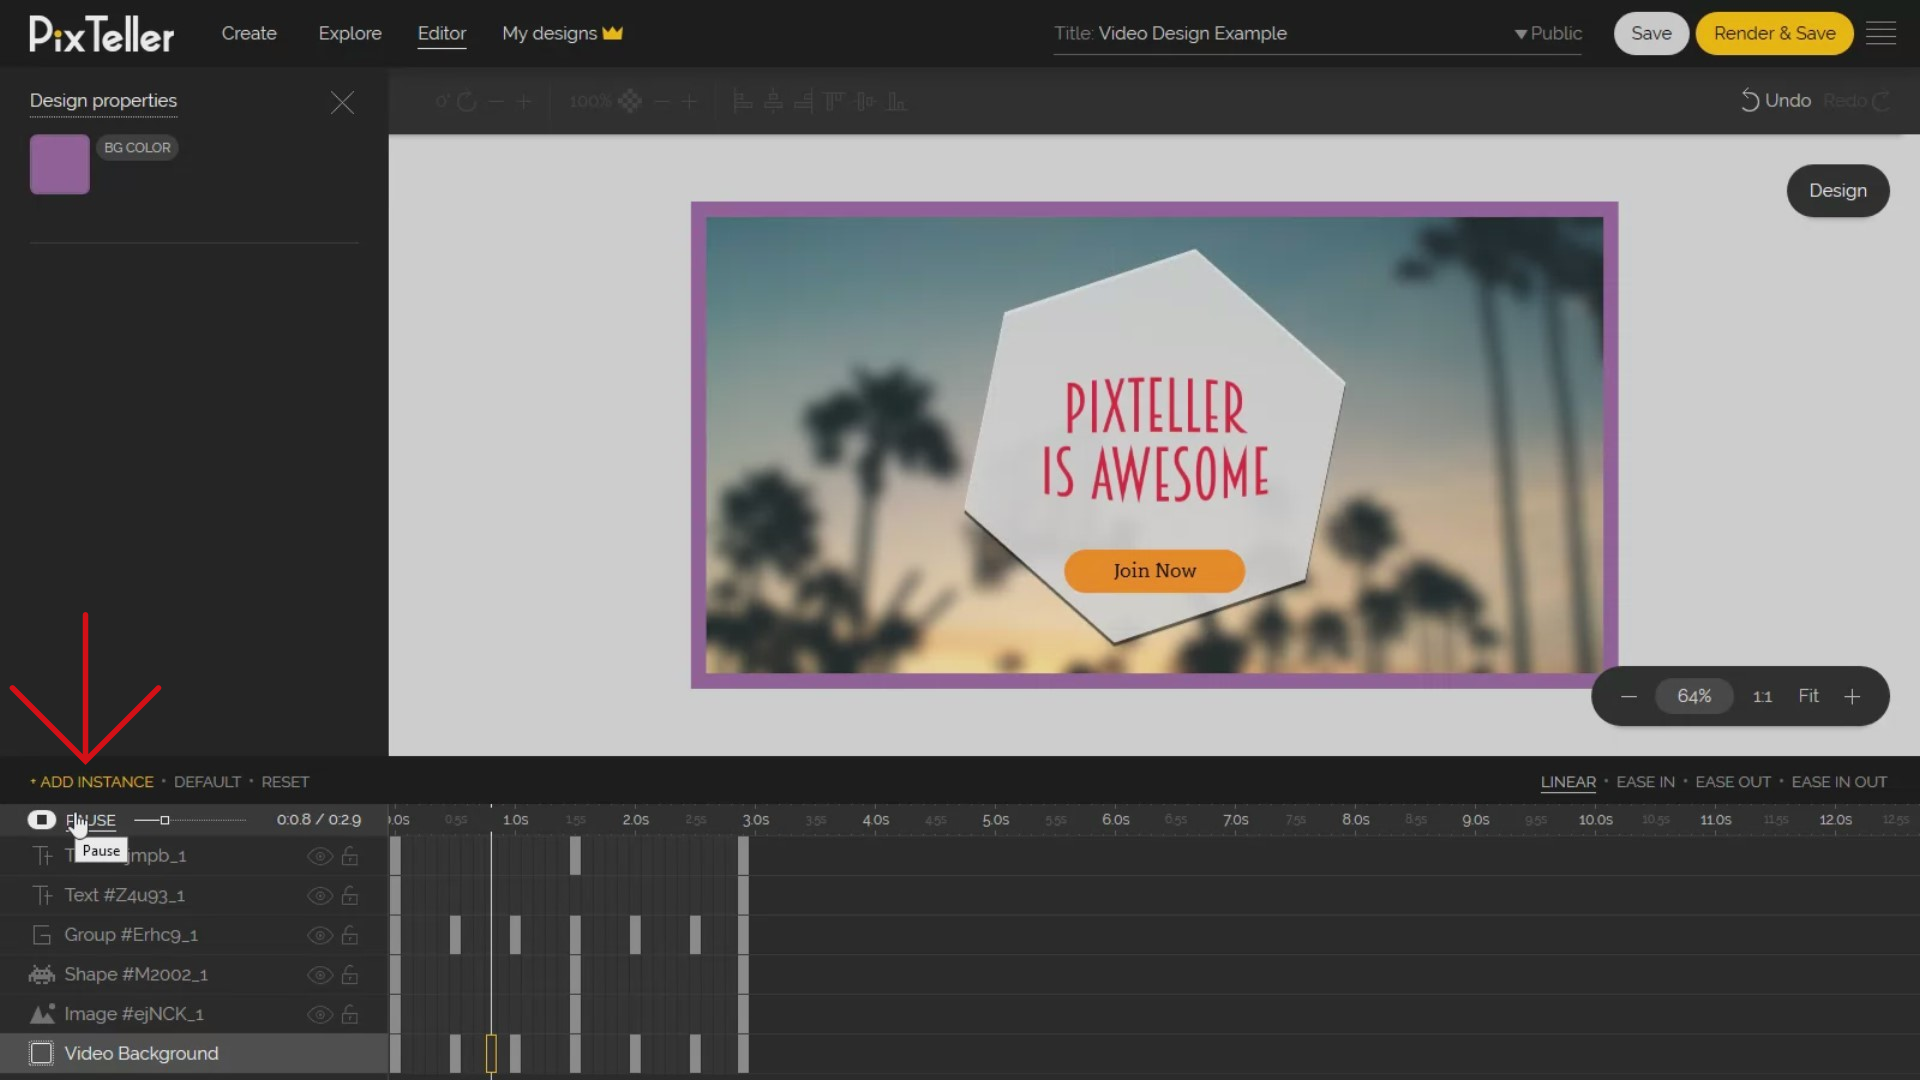This screenshot has width=1920, height=1080.
Task: Click the Join Now button on canvas
Action: point(1154,571)
